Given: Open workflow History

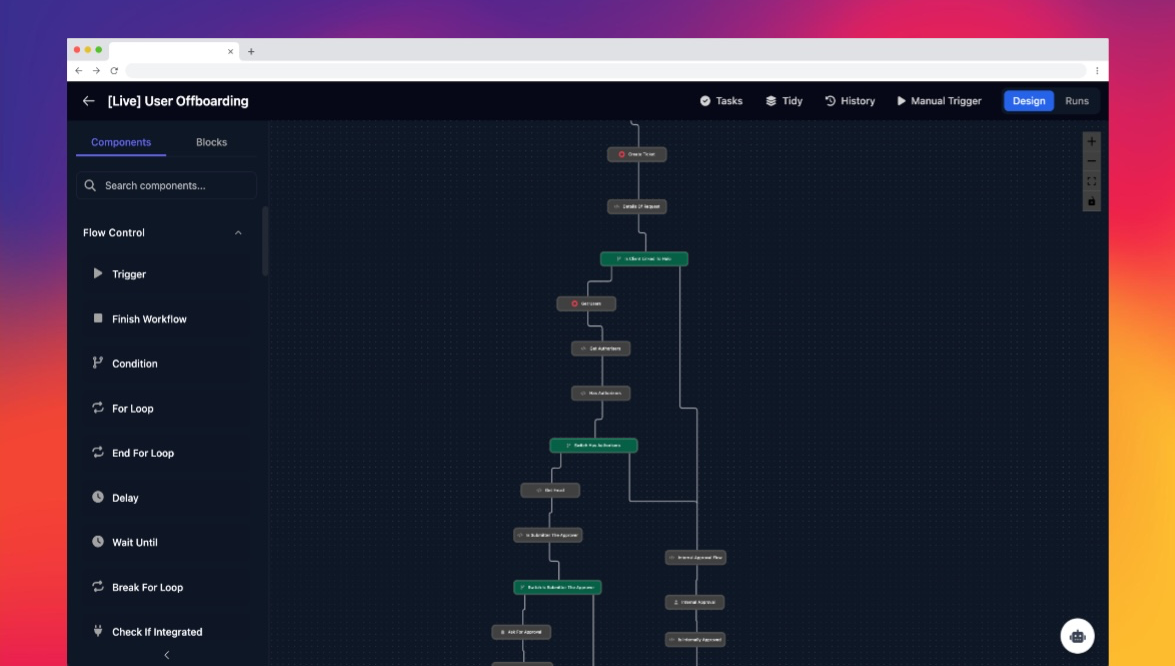Looking at the screenshot, I should coord(849,101).
